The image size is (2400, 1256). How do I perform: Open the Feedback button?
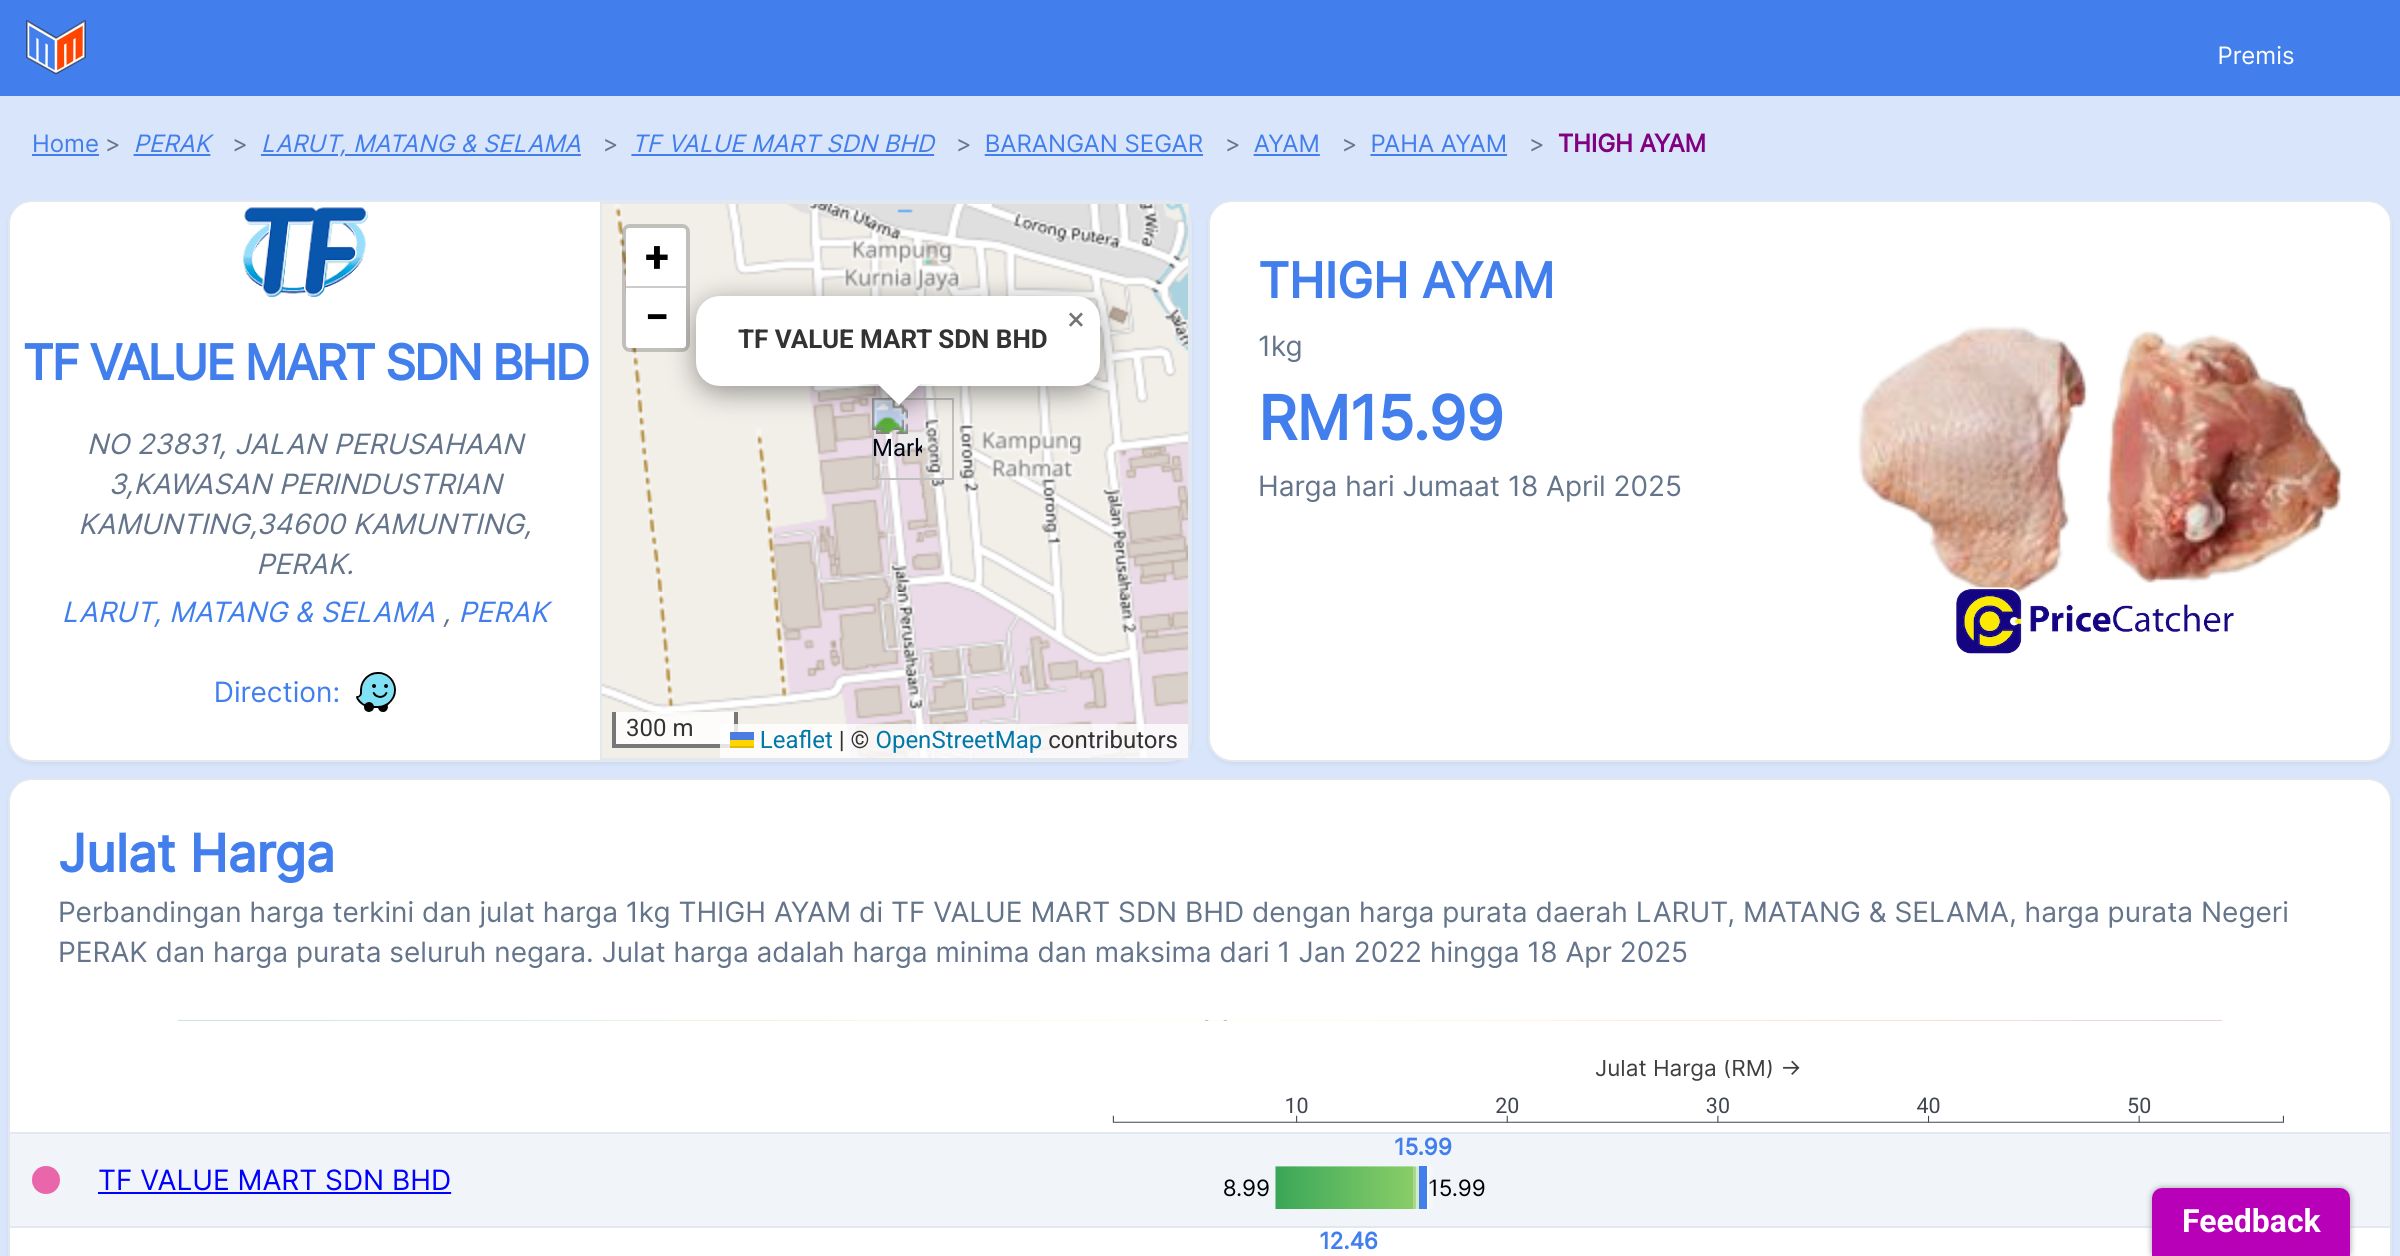2250,1221
